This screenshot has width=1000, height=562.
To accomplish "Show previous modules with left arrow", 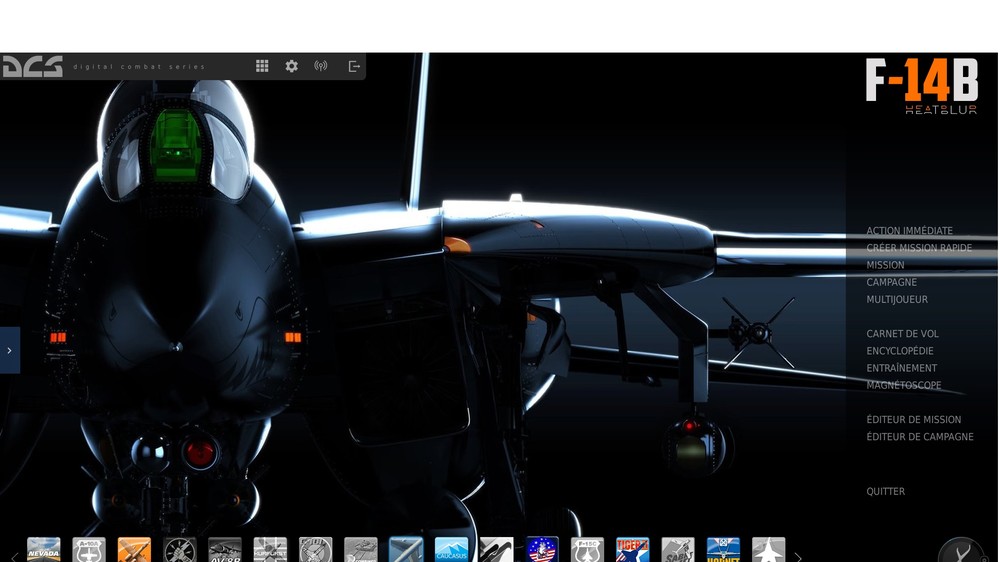I will tap(14, 557).
